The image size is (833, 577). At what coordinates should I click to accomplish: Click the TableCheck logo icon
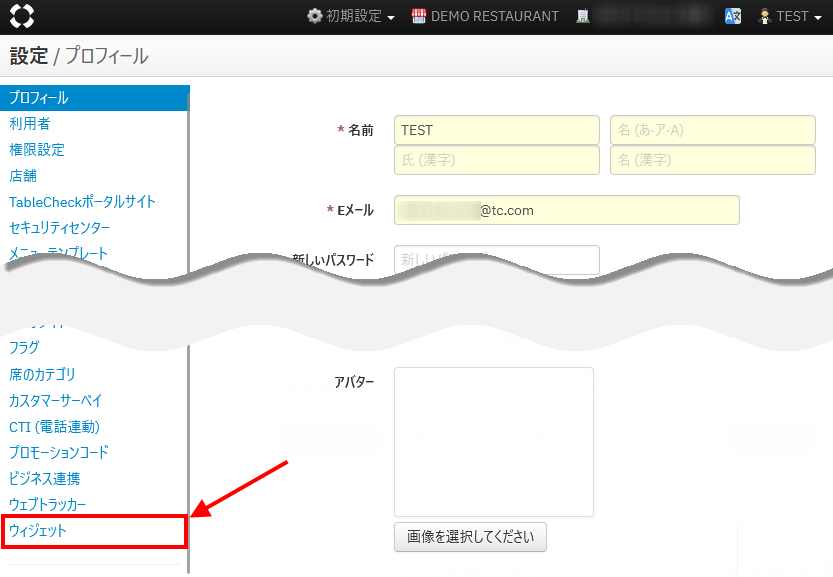(x=22, y=16)
